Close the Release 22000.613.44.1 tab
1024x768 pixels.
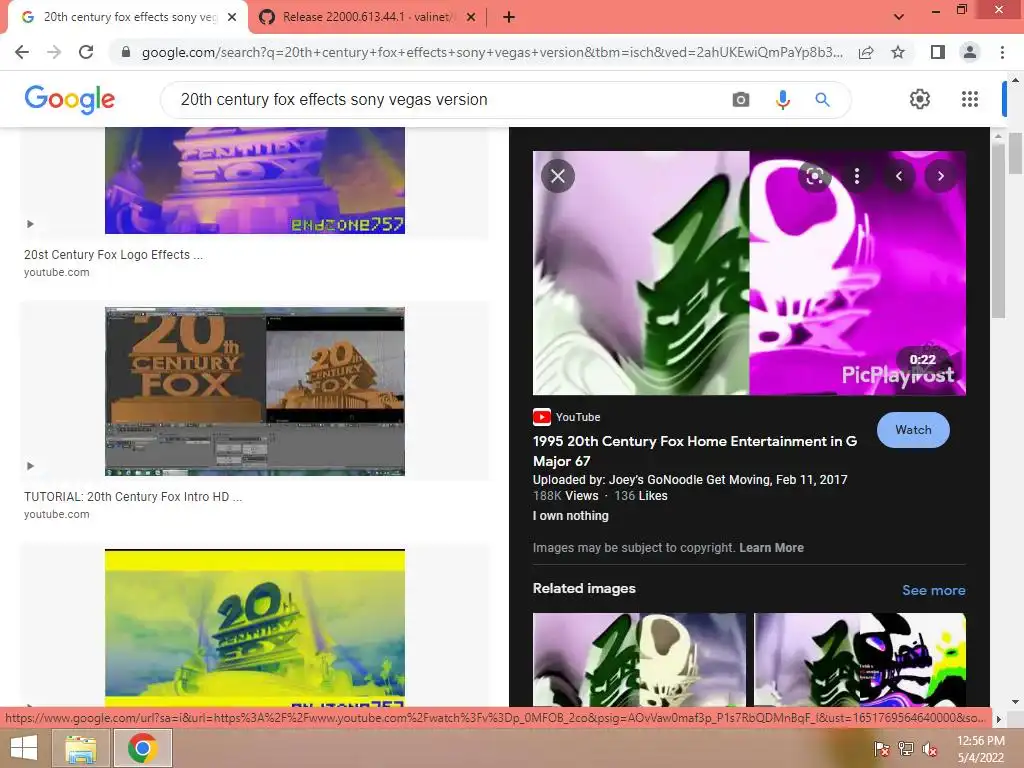point(471,17)
